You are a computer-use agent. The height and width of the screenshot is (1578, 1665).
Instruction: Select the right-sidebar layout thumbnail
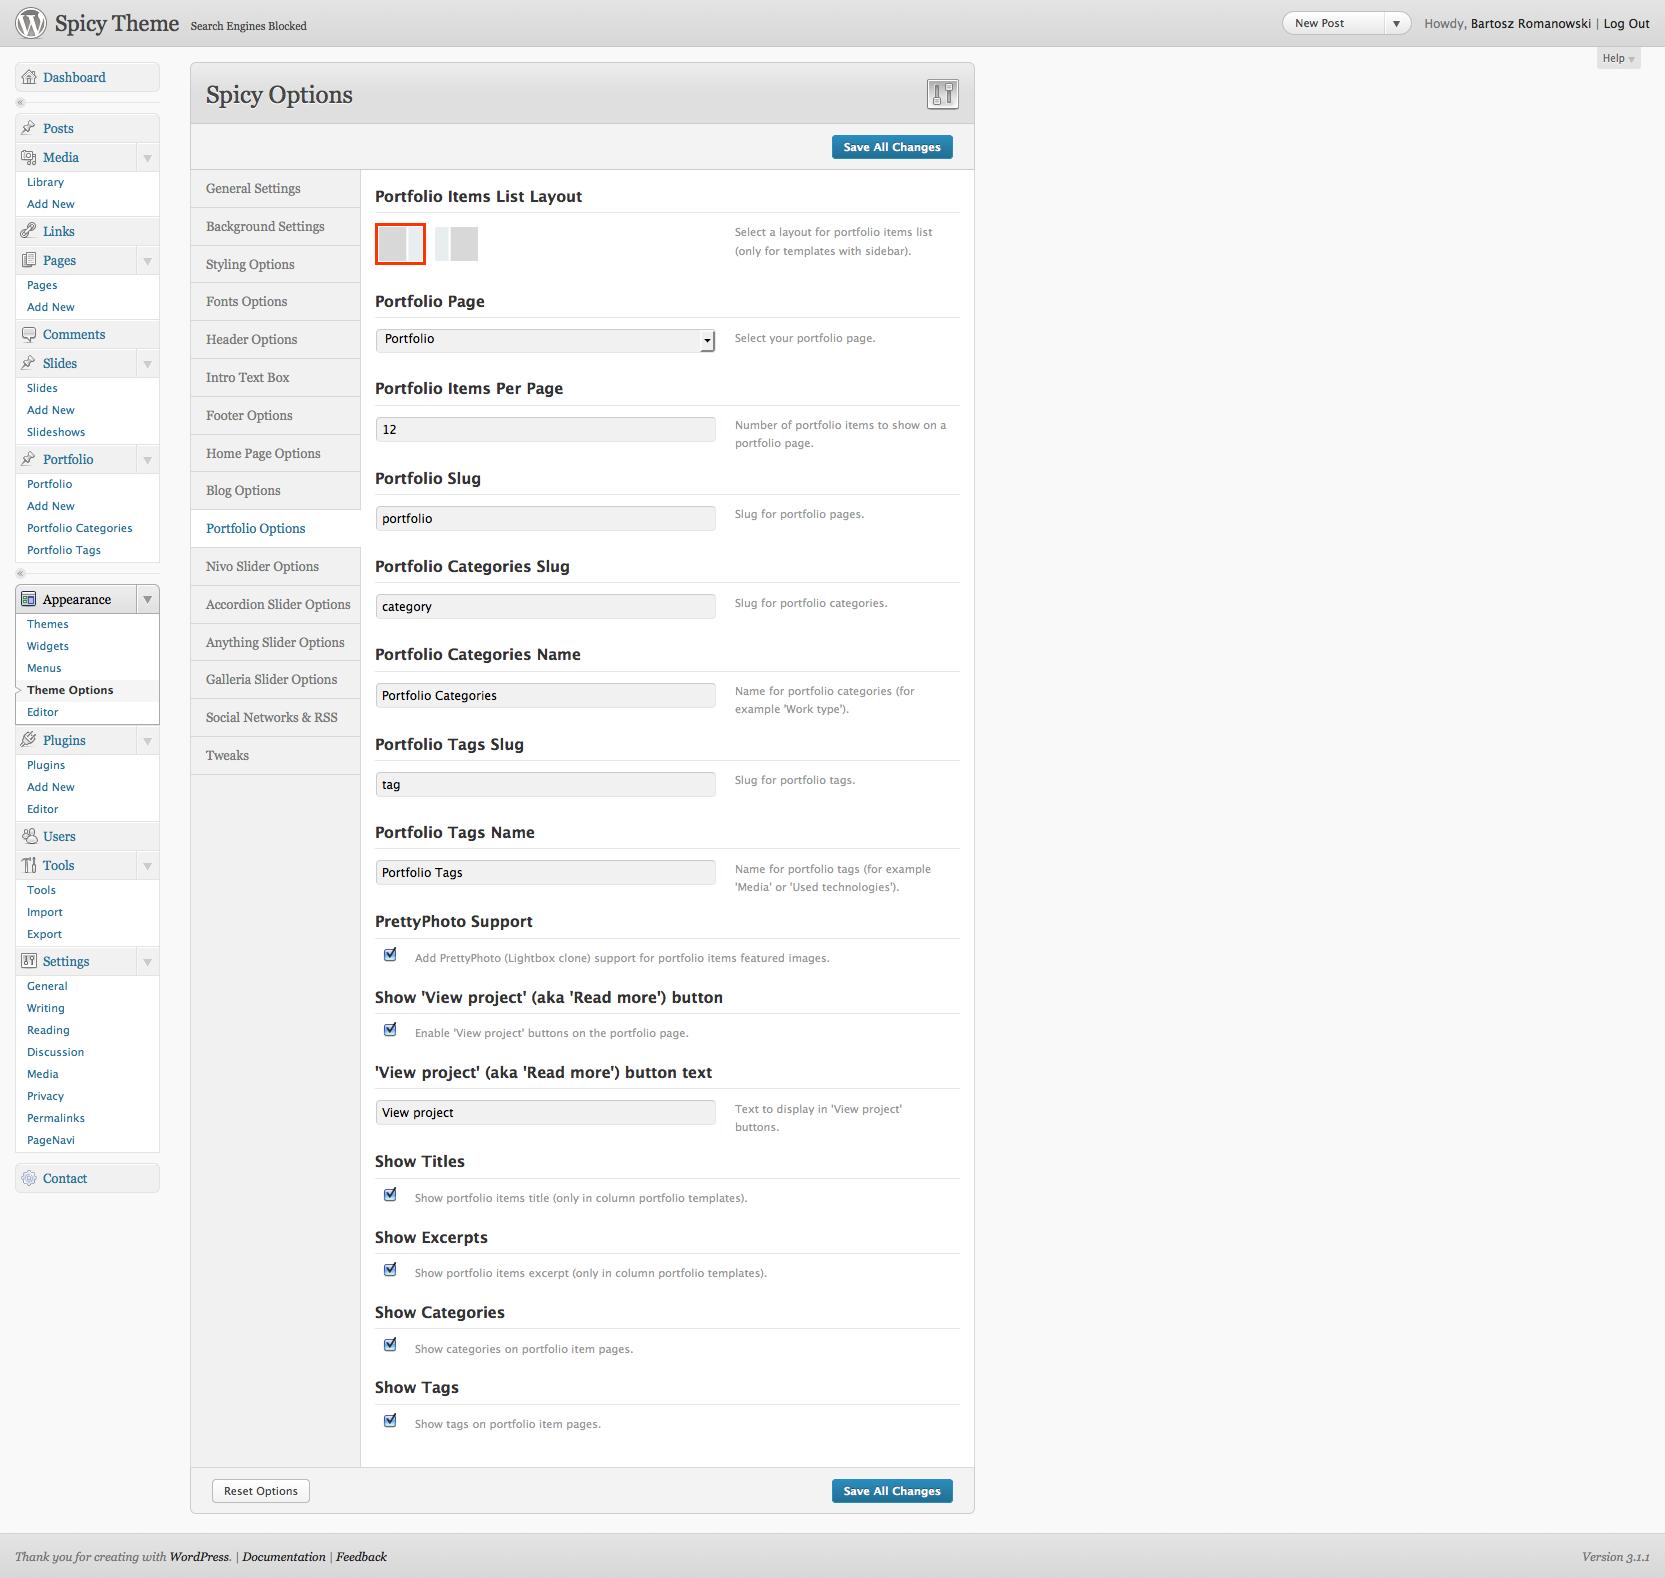(400, 244)
